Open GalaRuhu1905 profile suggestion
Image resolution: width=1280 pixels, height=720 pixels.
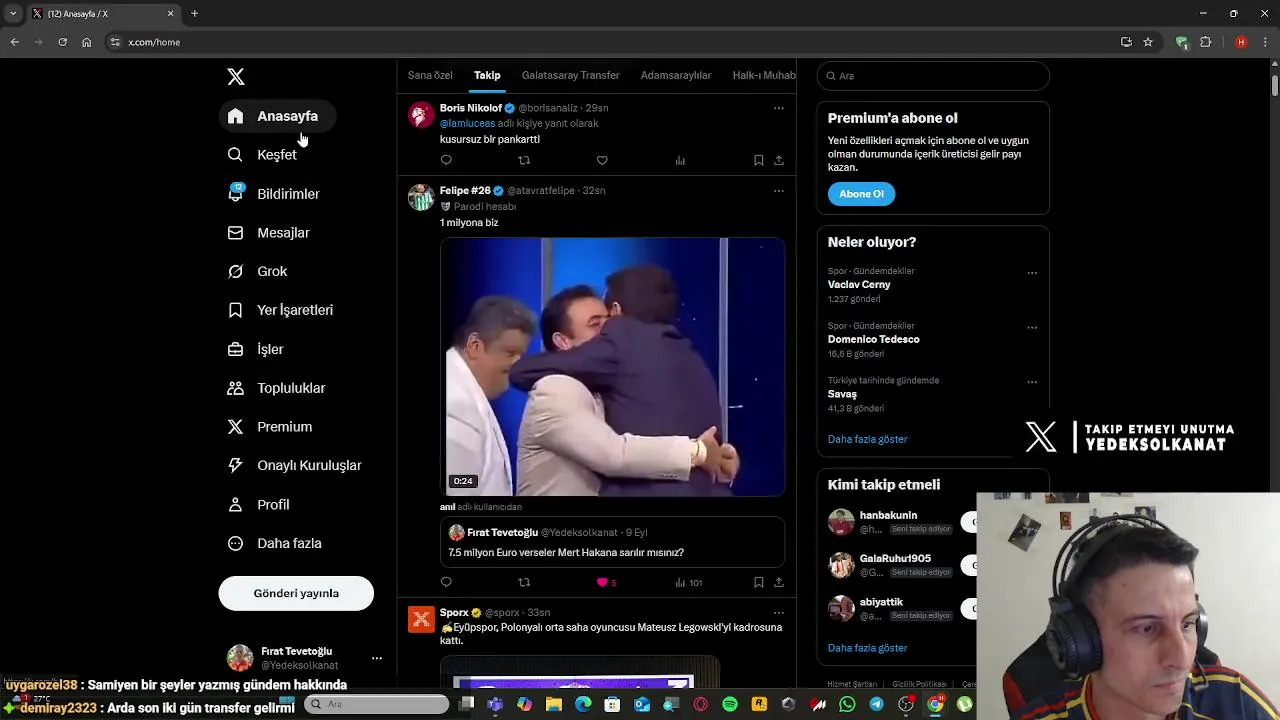[895, 559]
